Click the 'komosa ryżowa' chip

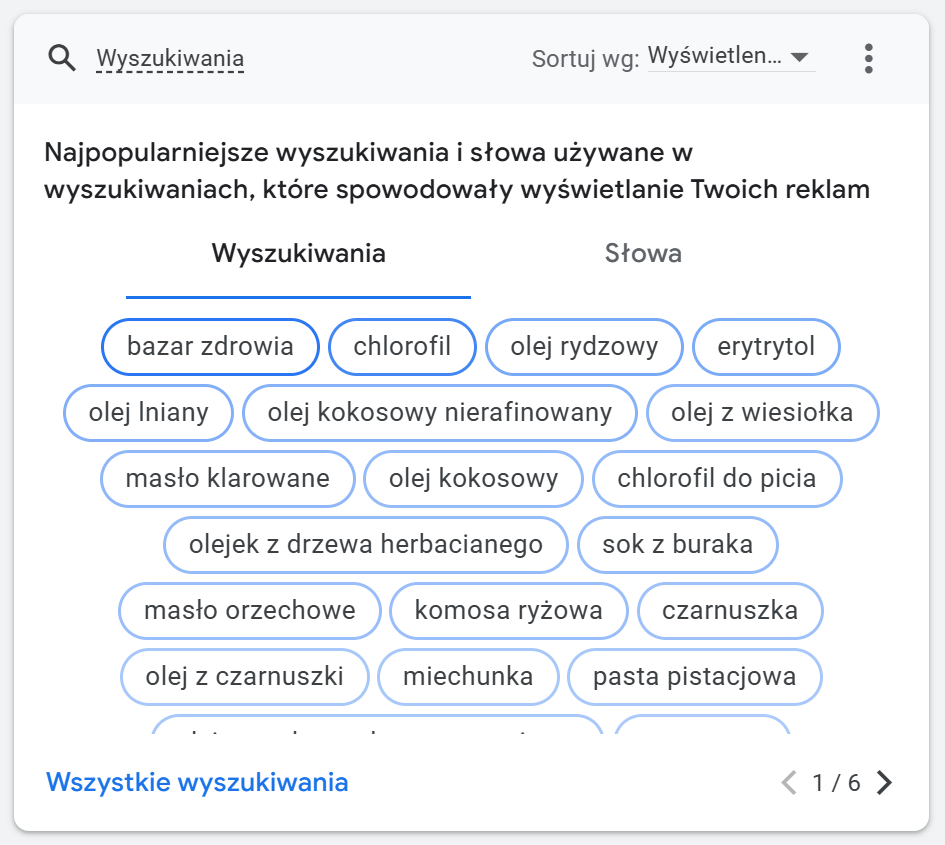click(508, 610)
